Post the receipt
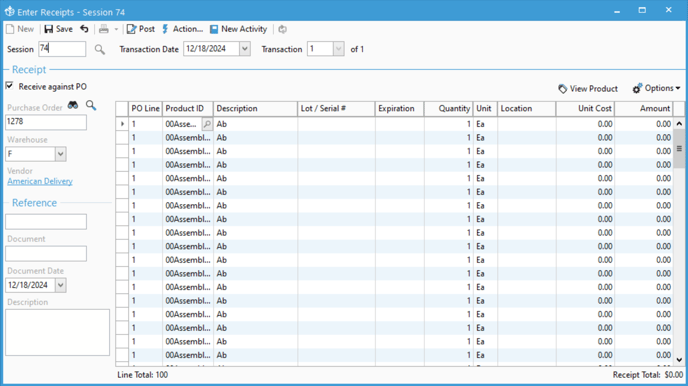Image resolution: width=688 pixels, height=386 pixels. click(x=141, y=29)
